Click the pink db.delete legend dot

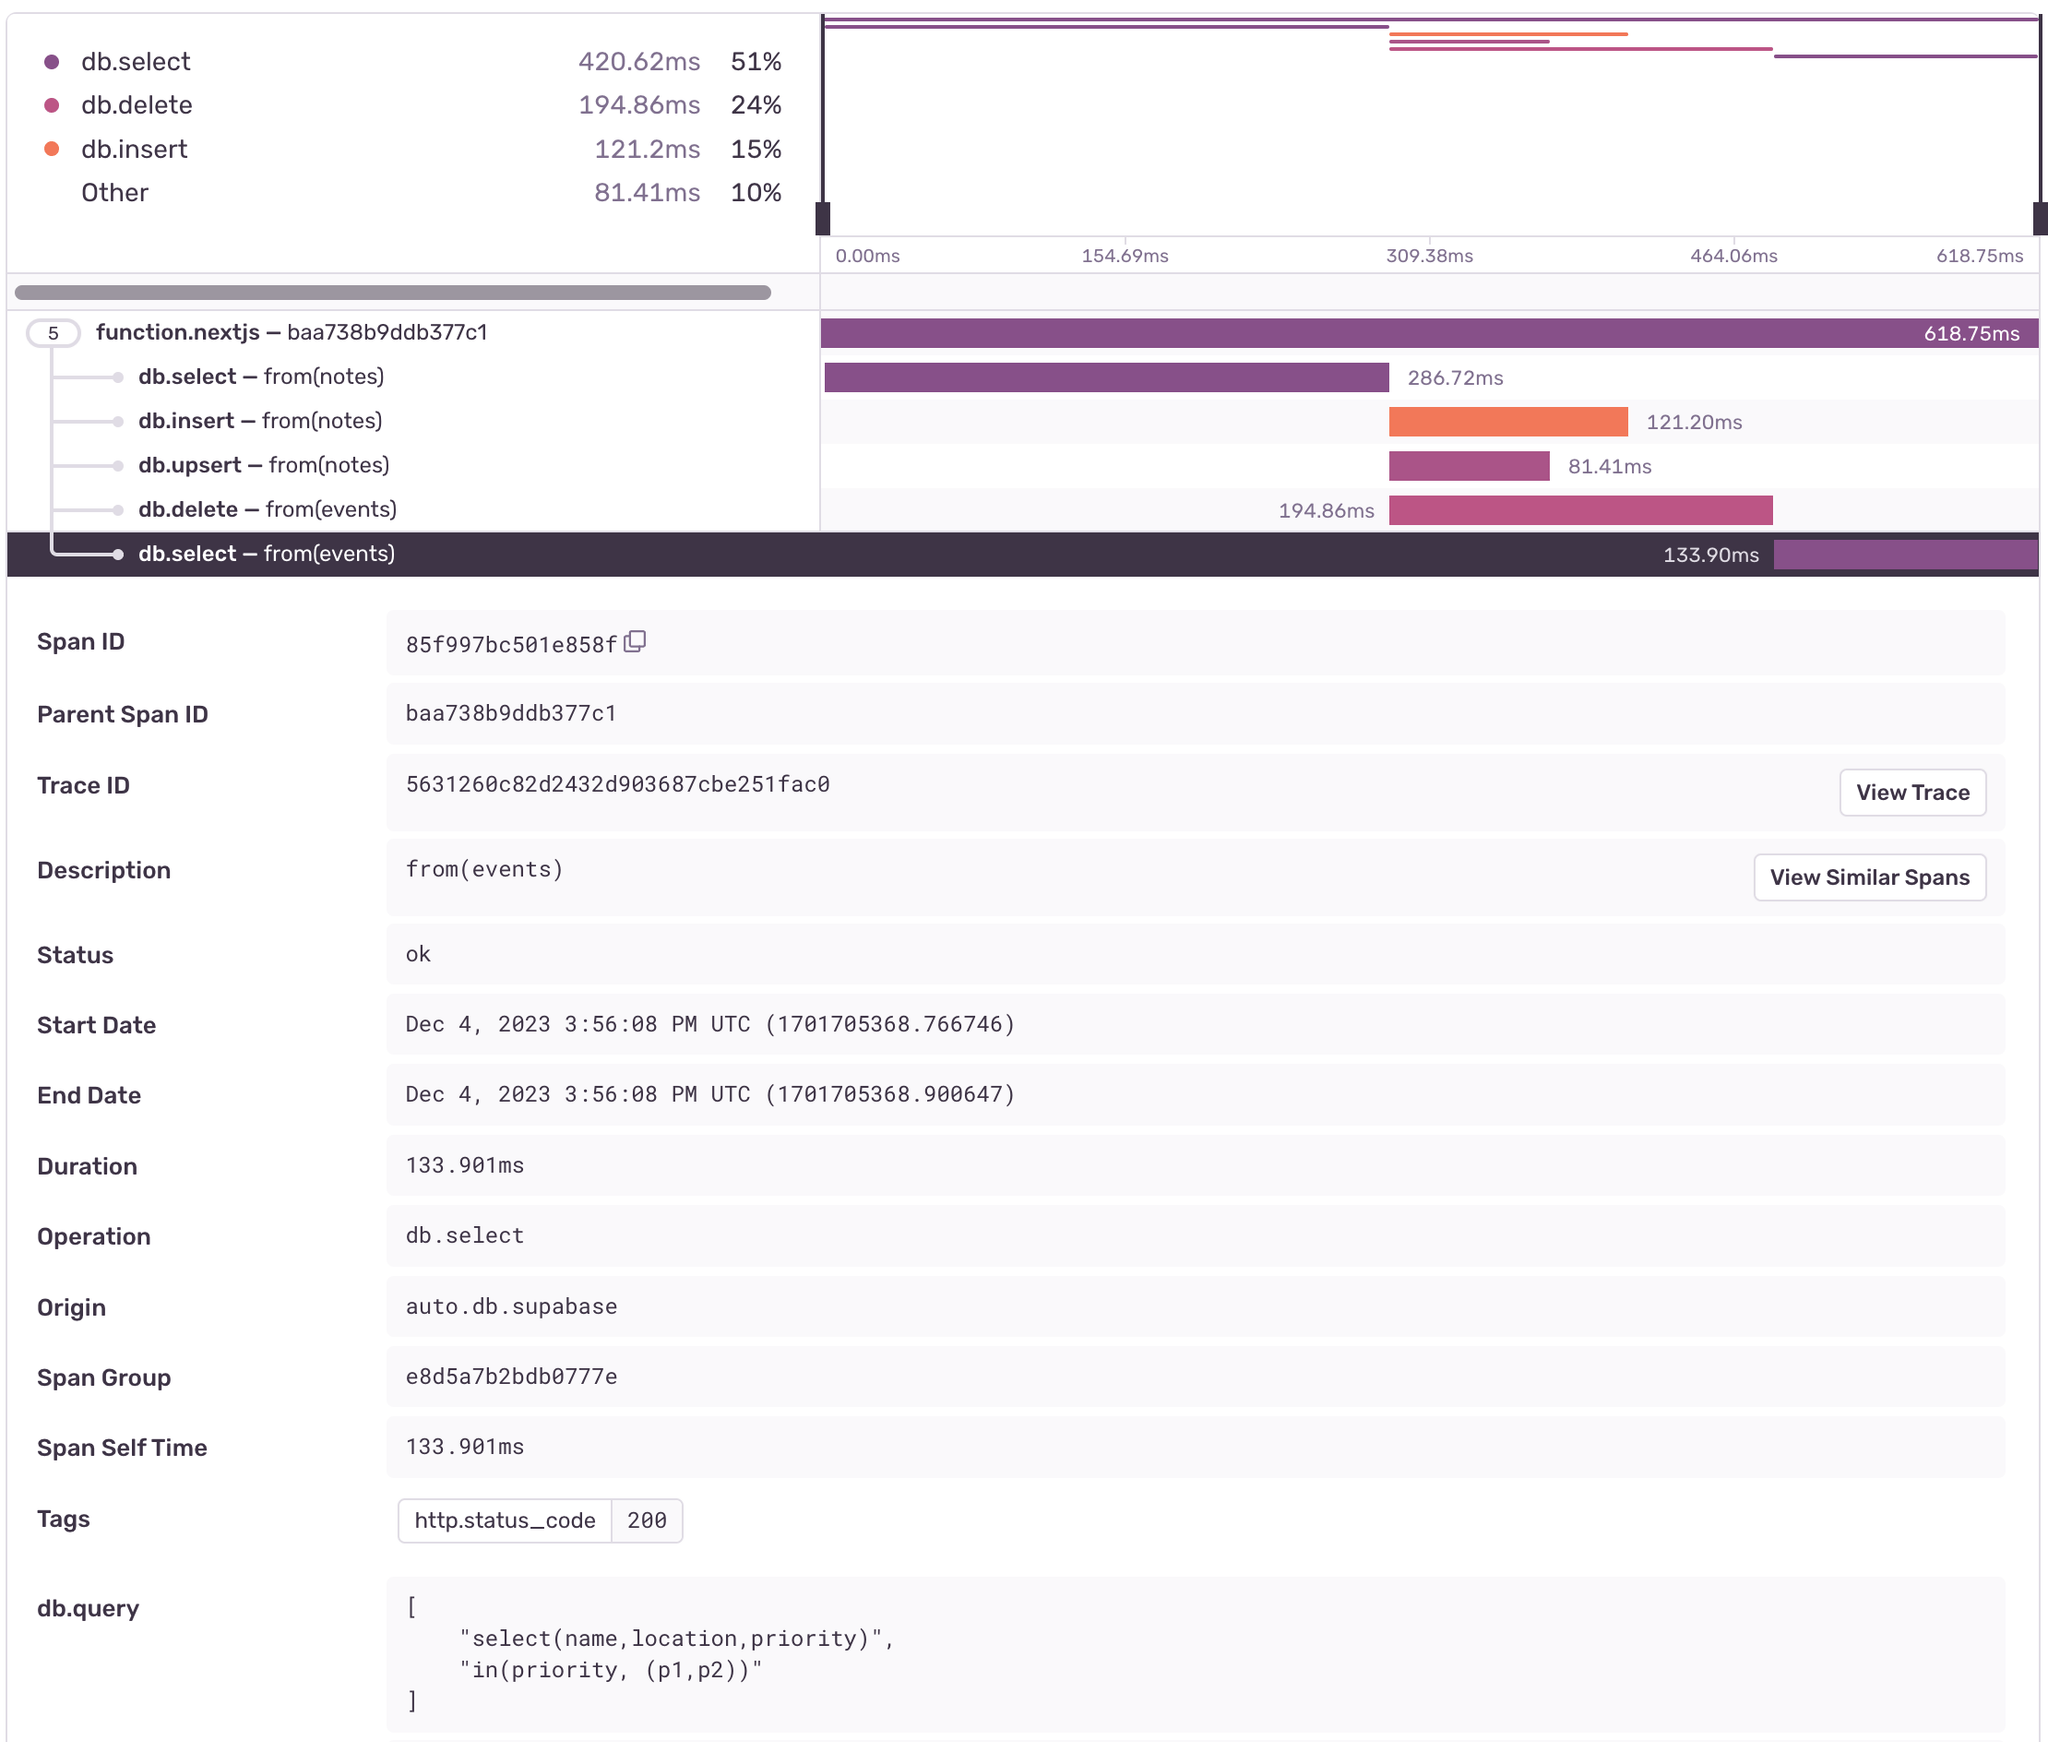tap(52, 105)
